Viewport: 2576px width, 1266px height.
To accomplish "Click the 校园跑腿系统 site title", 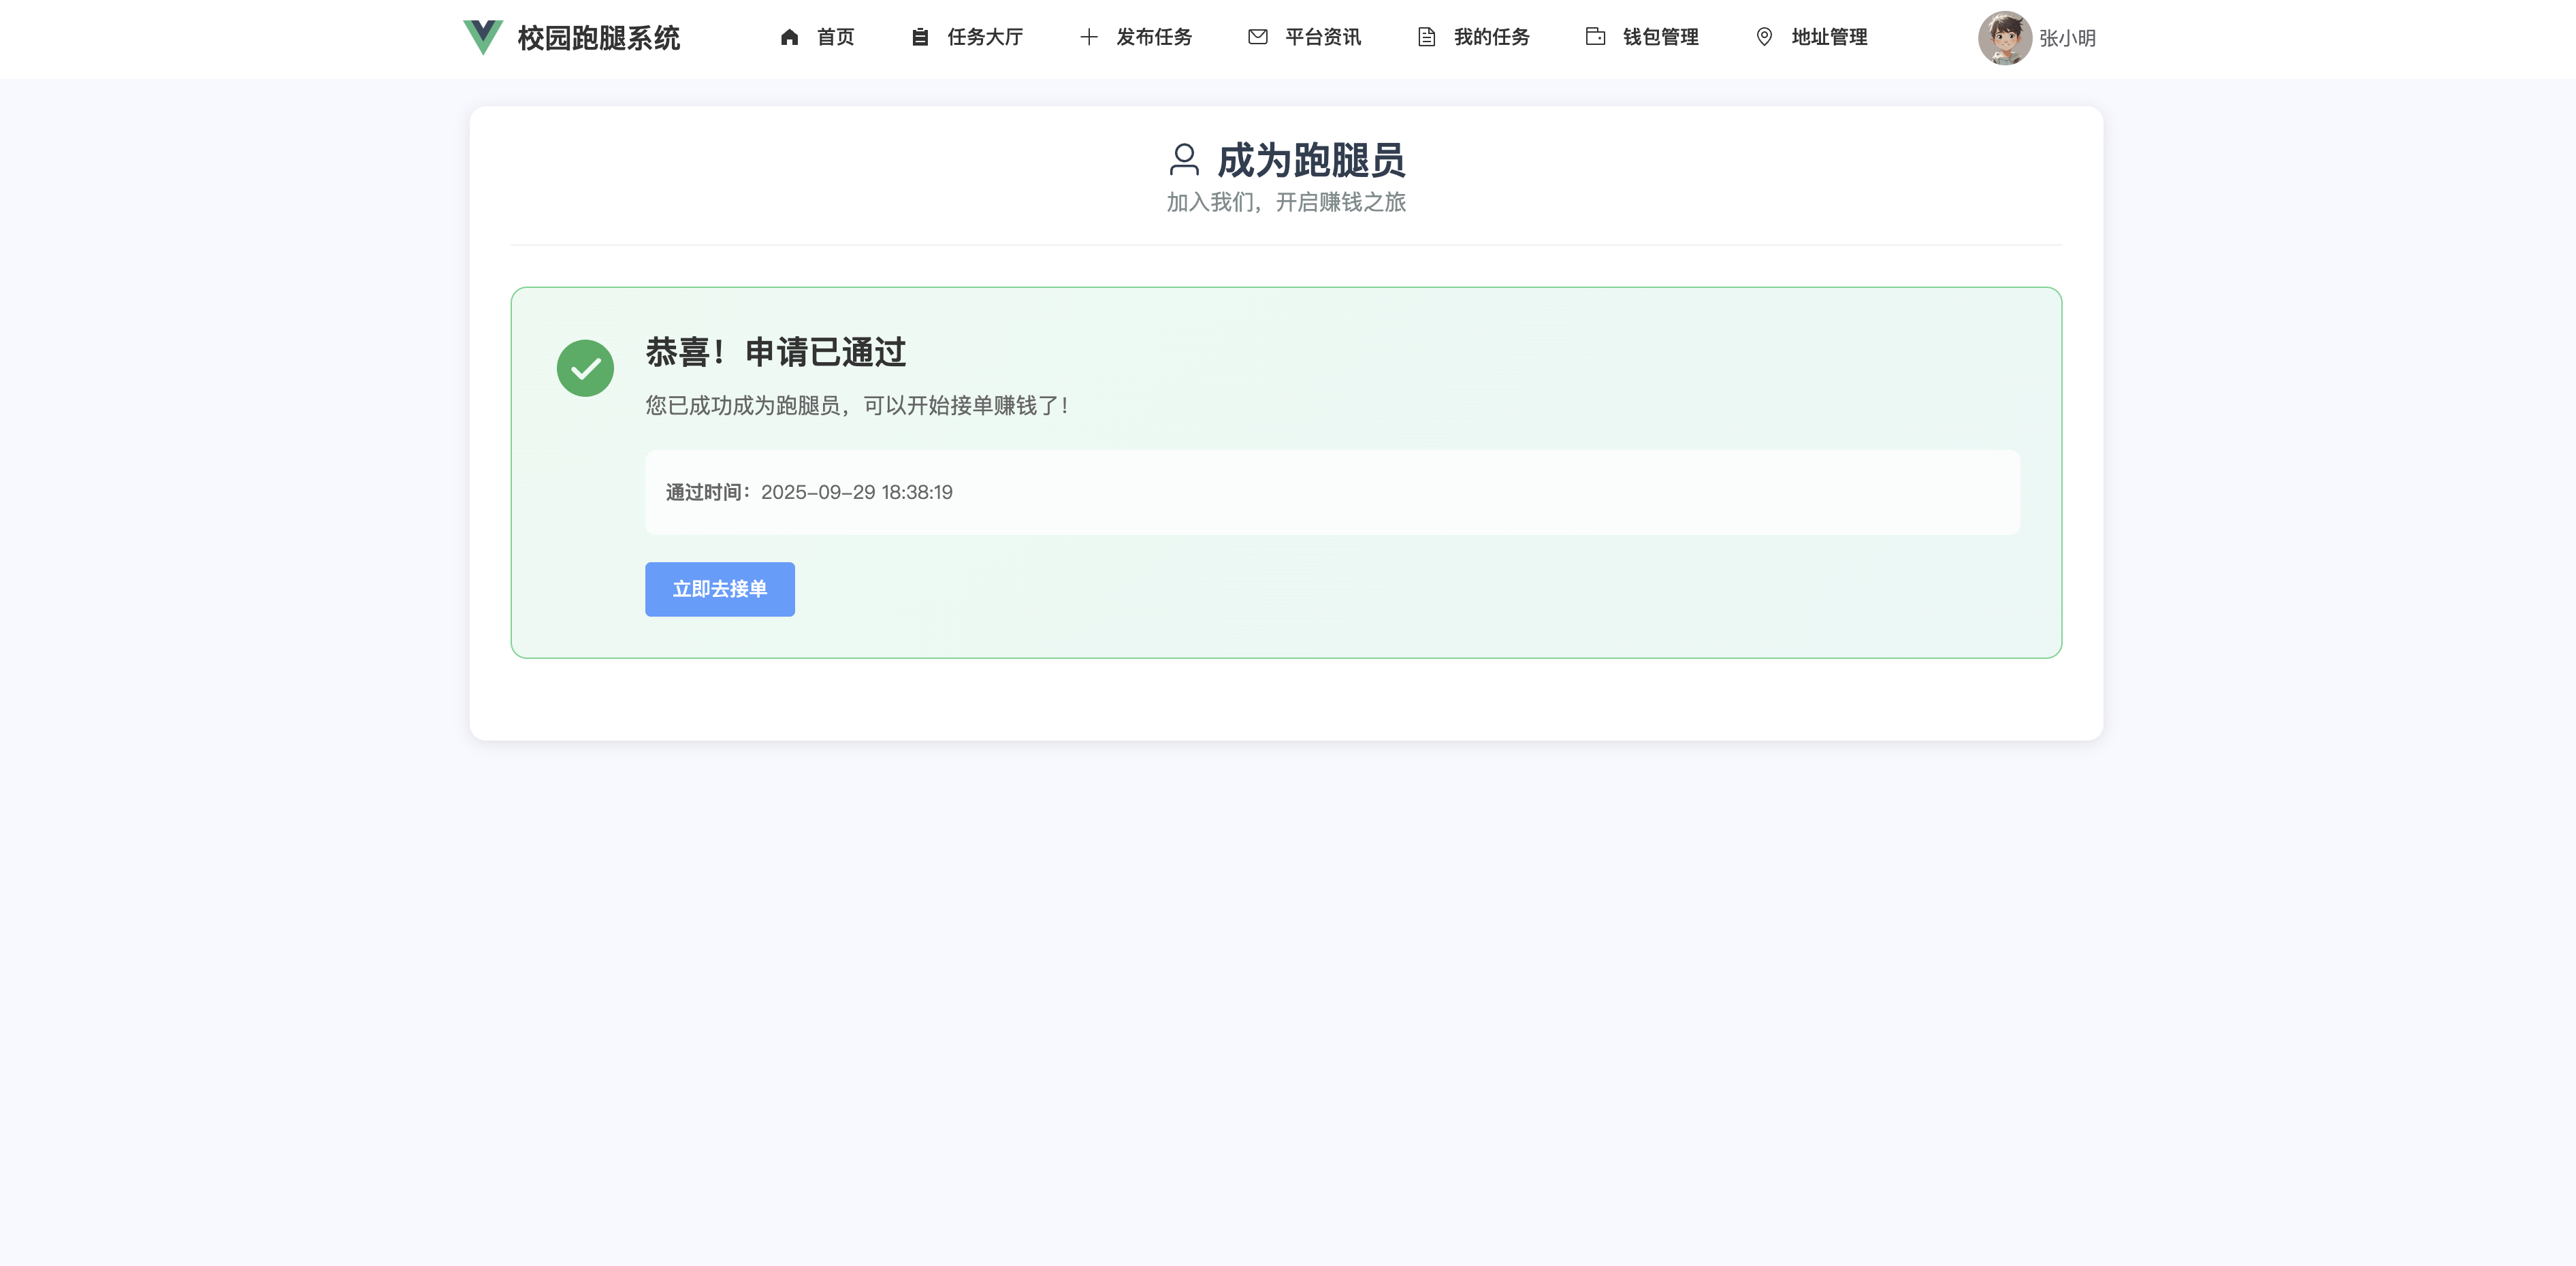I will tap(598, 38).
